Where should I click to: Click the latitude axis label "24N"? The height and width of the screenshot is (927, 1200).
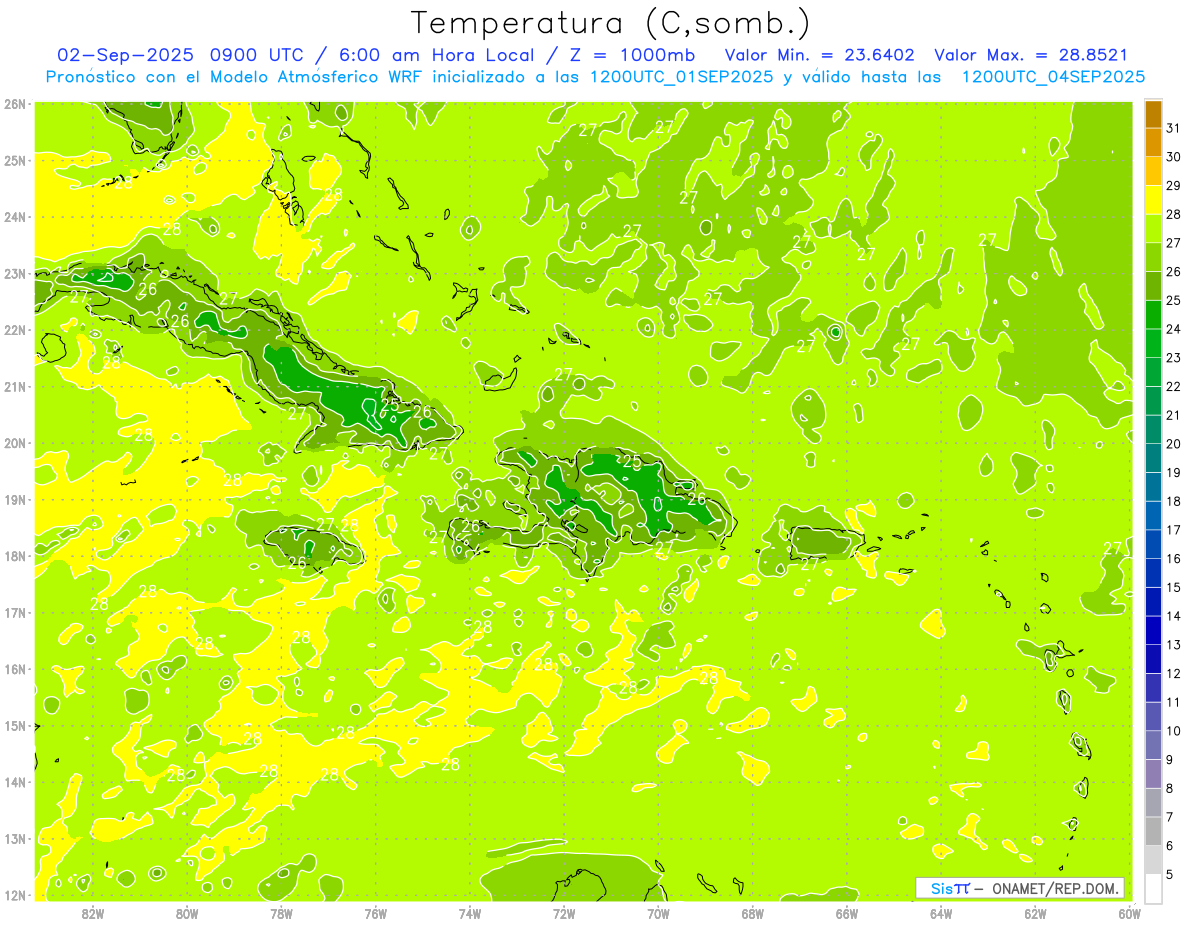click(x=15, y=217)
